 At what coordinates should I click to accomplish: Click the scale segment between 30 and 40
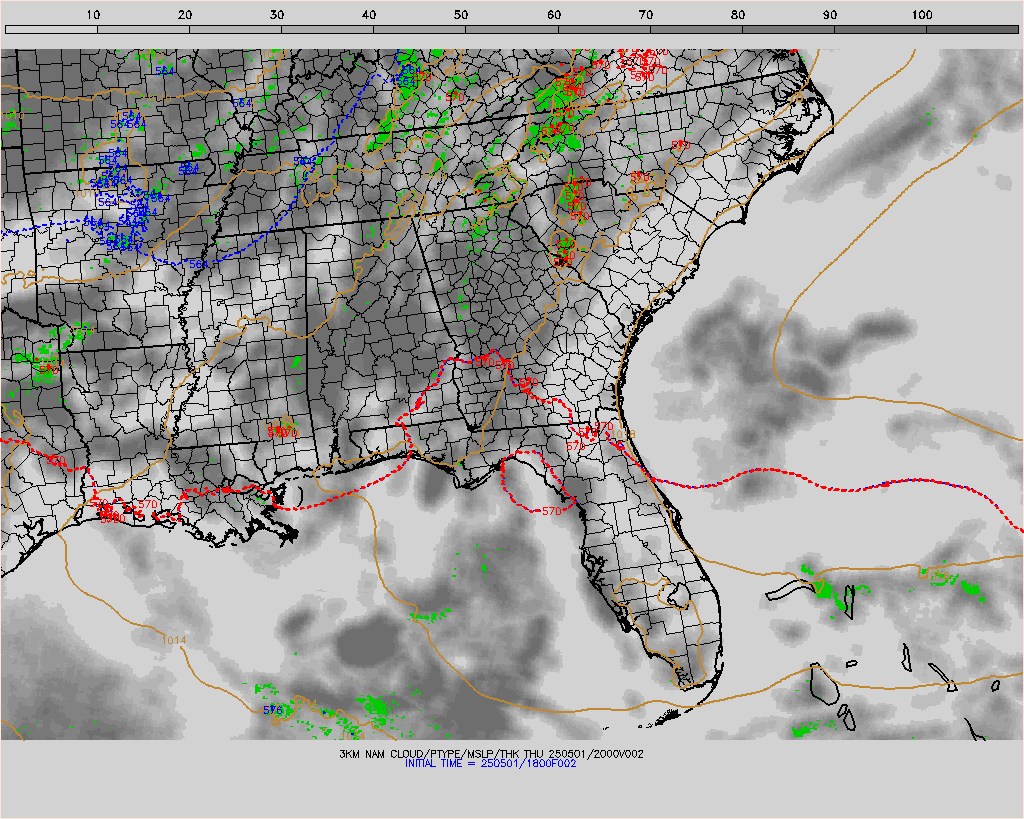click(328, 29)
